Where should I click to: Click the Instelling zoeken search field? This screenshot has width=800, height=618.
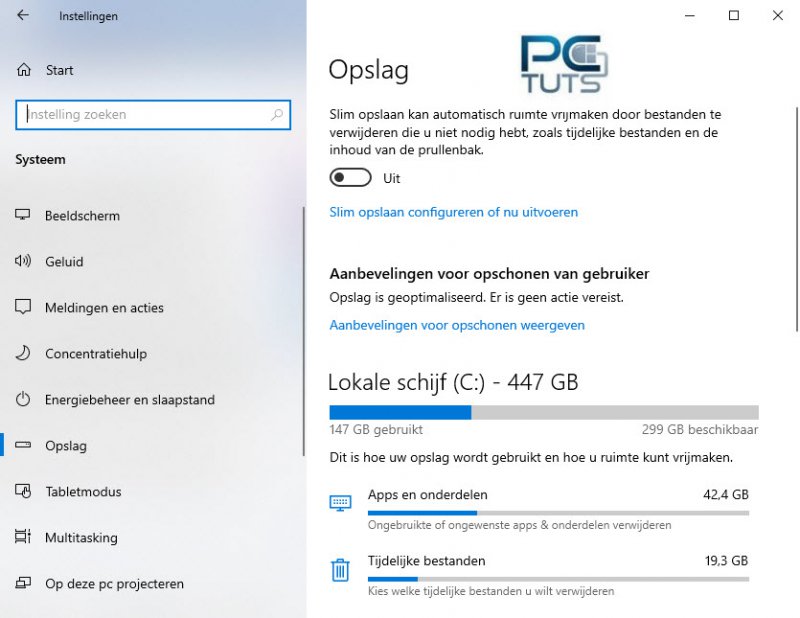click(145, 115)
